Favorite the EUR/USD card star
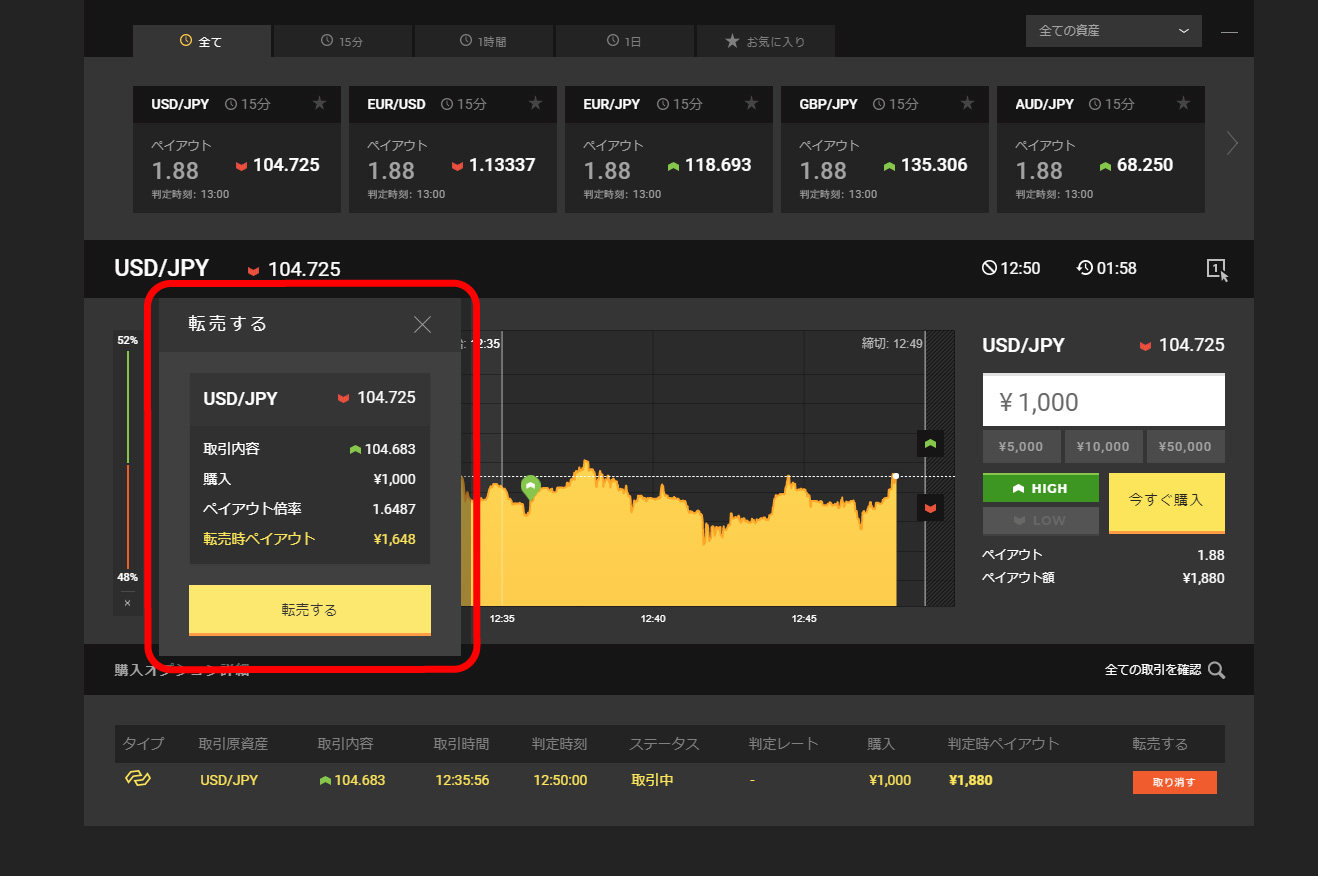The image size is (1318, 876). [535, 103]
